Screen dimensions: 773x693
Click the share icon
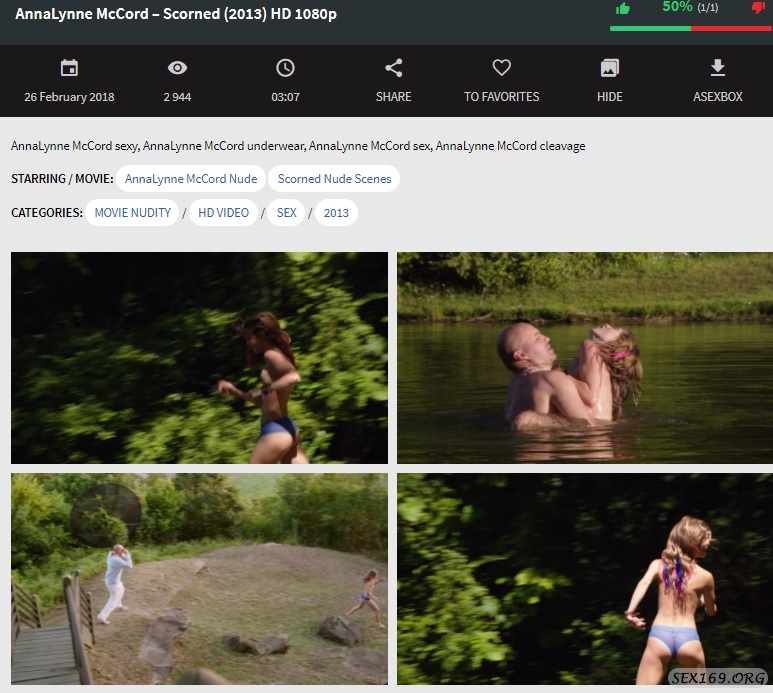coord(394,68)
